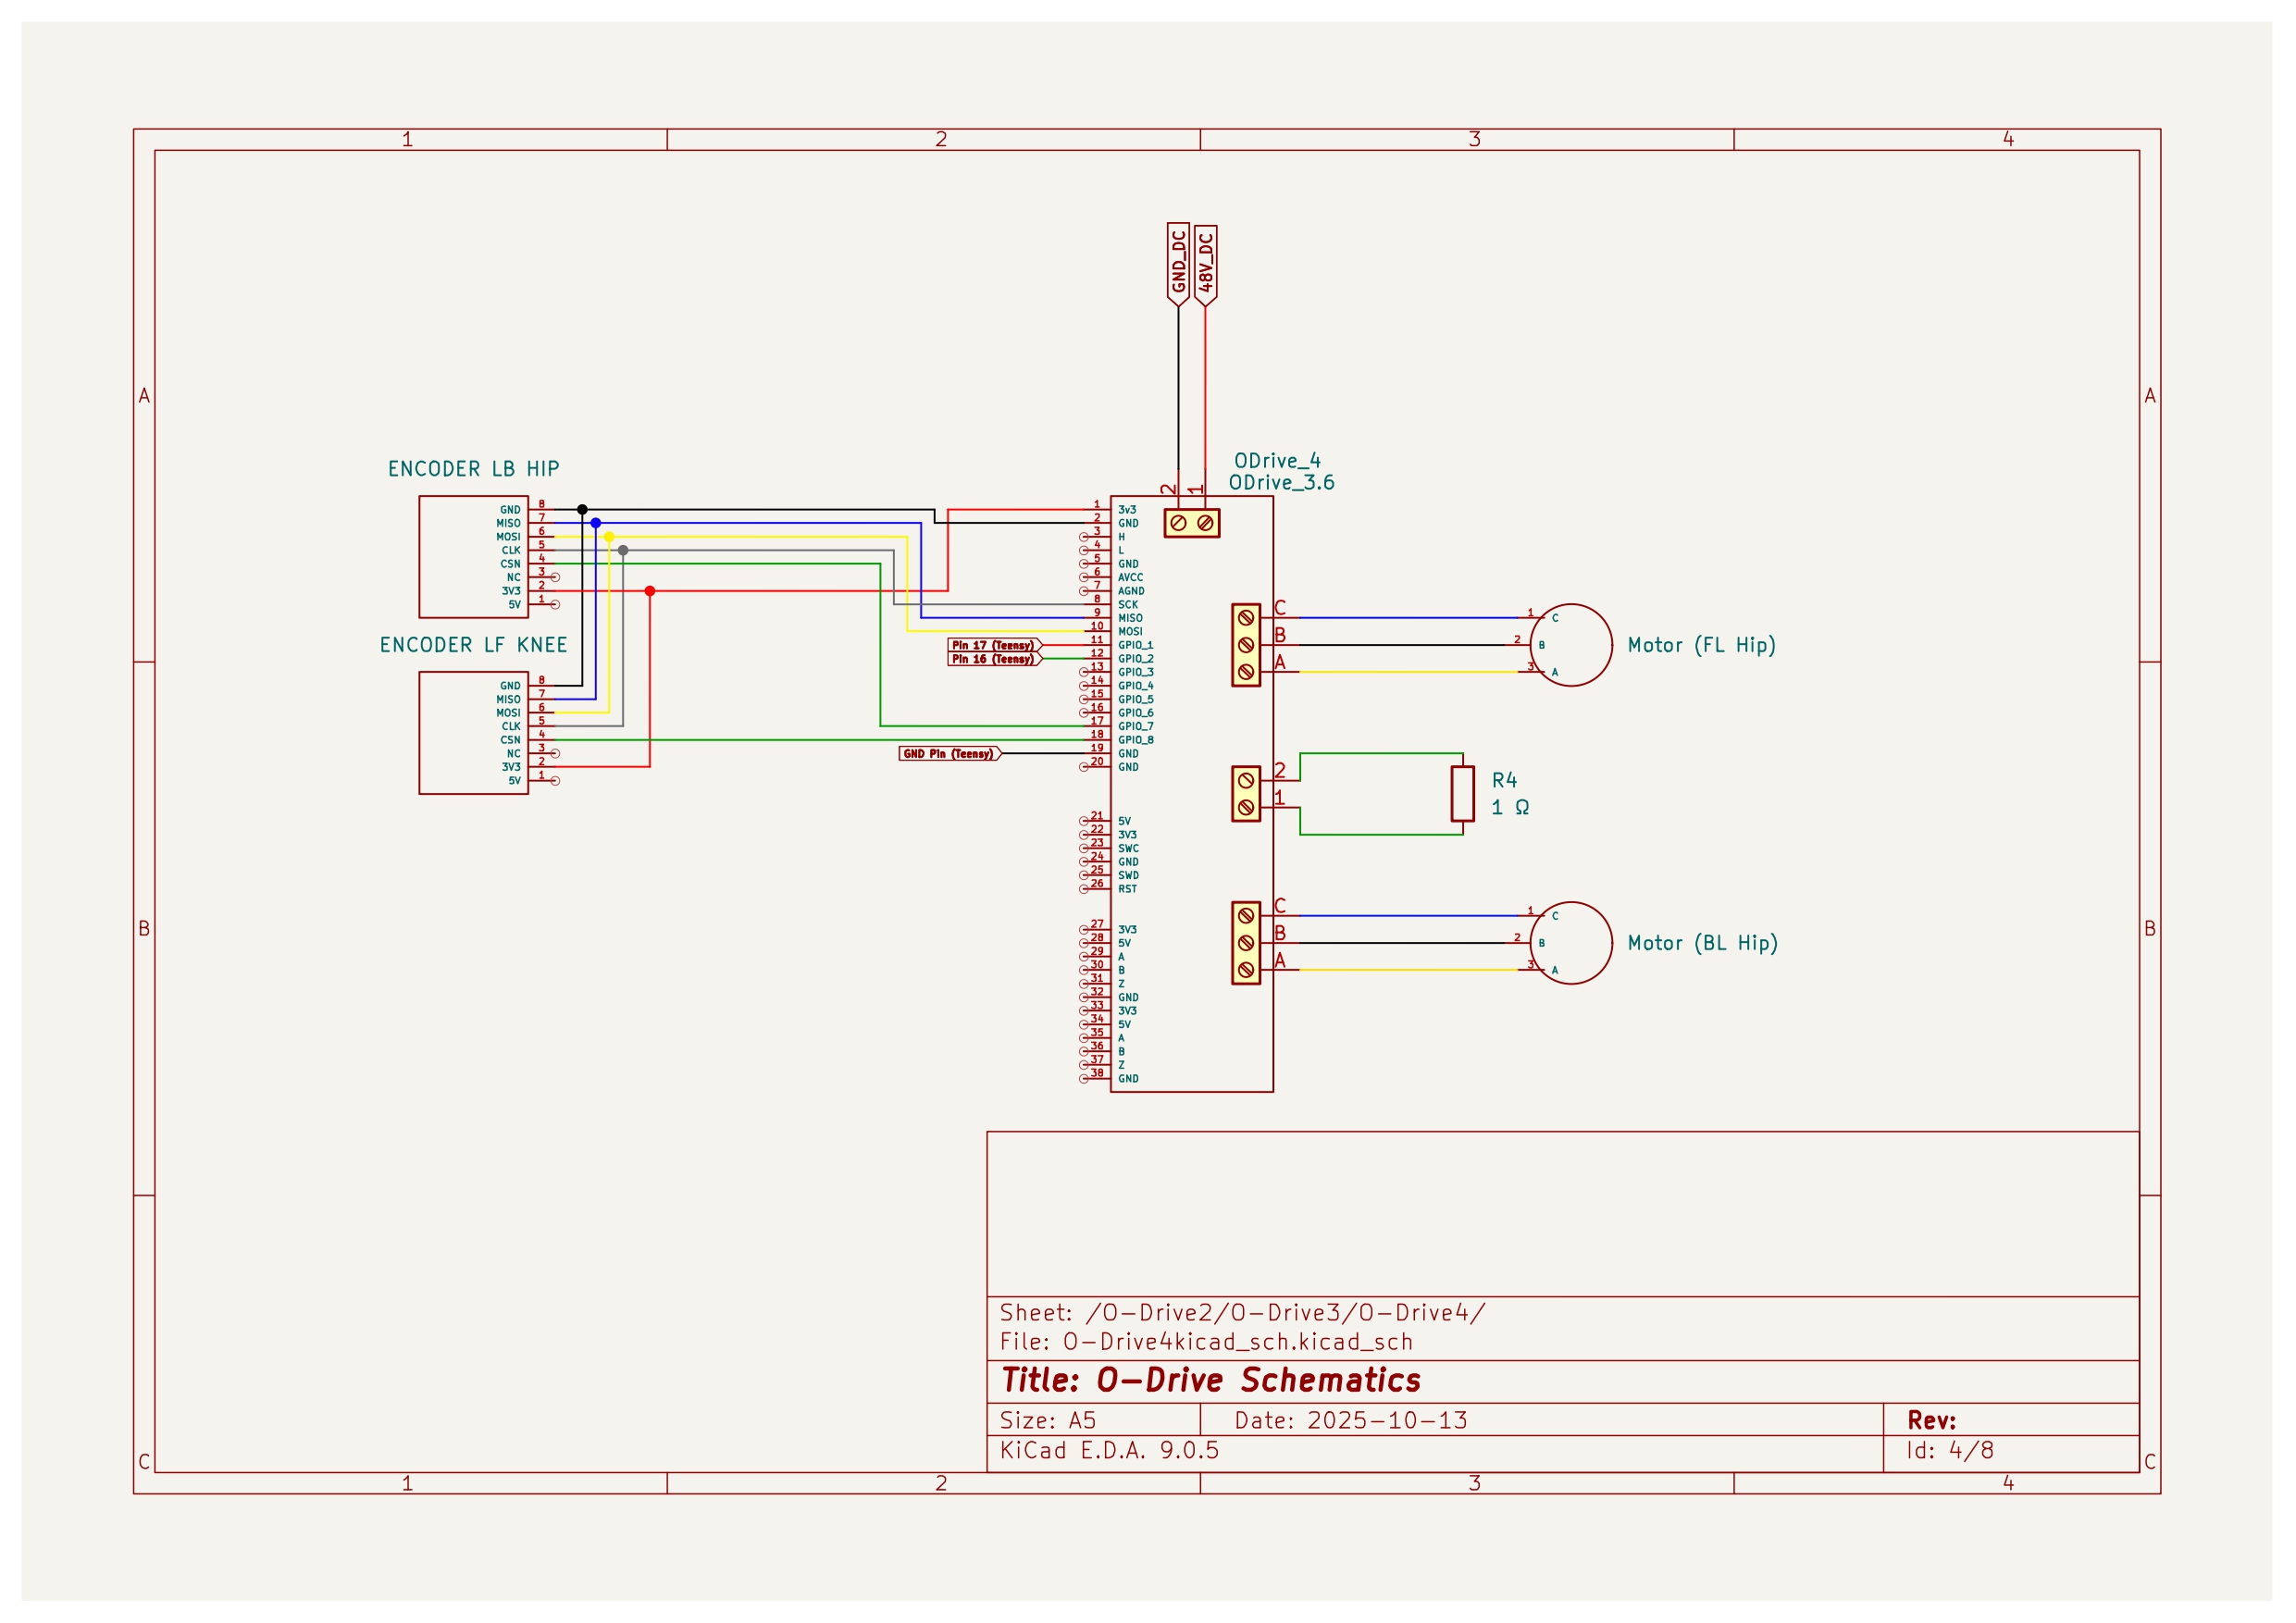
Task: Select the two-pin power screw terminal under ODrive_4
Action: (x=1192, y=523)
